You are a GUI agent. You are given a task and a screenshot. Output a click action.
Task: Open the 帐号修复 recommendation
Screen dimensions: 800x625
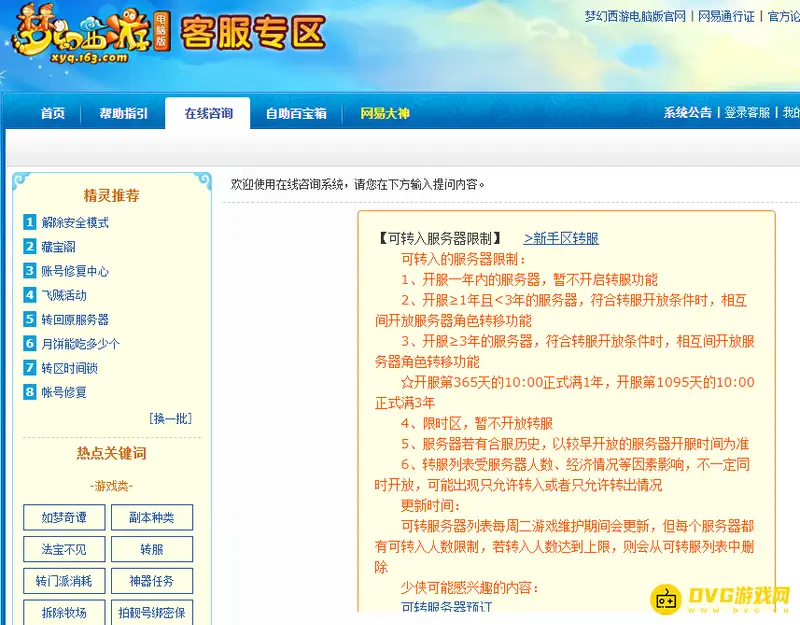(64, 392)
